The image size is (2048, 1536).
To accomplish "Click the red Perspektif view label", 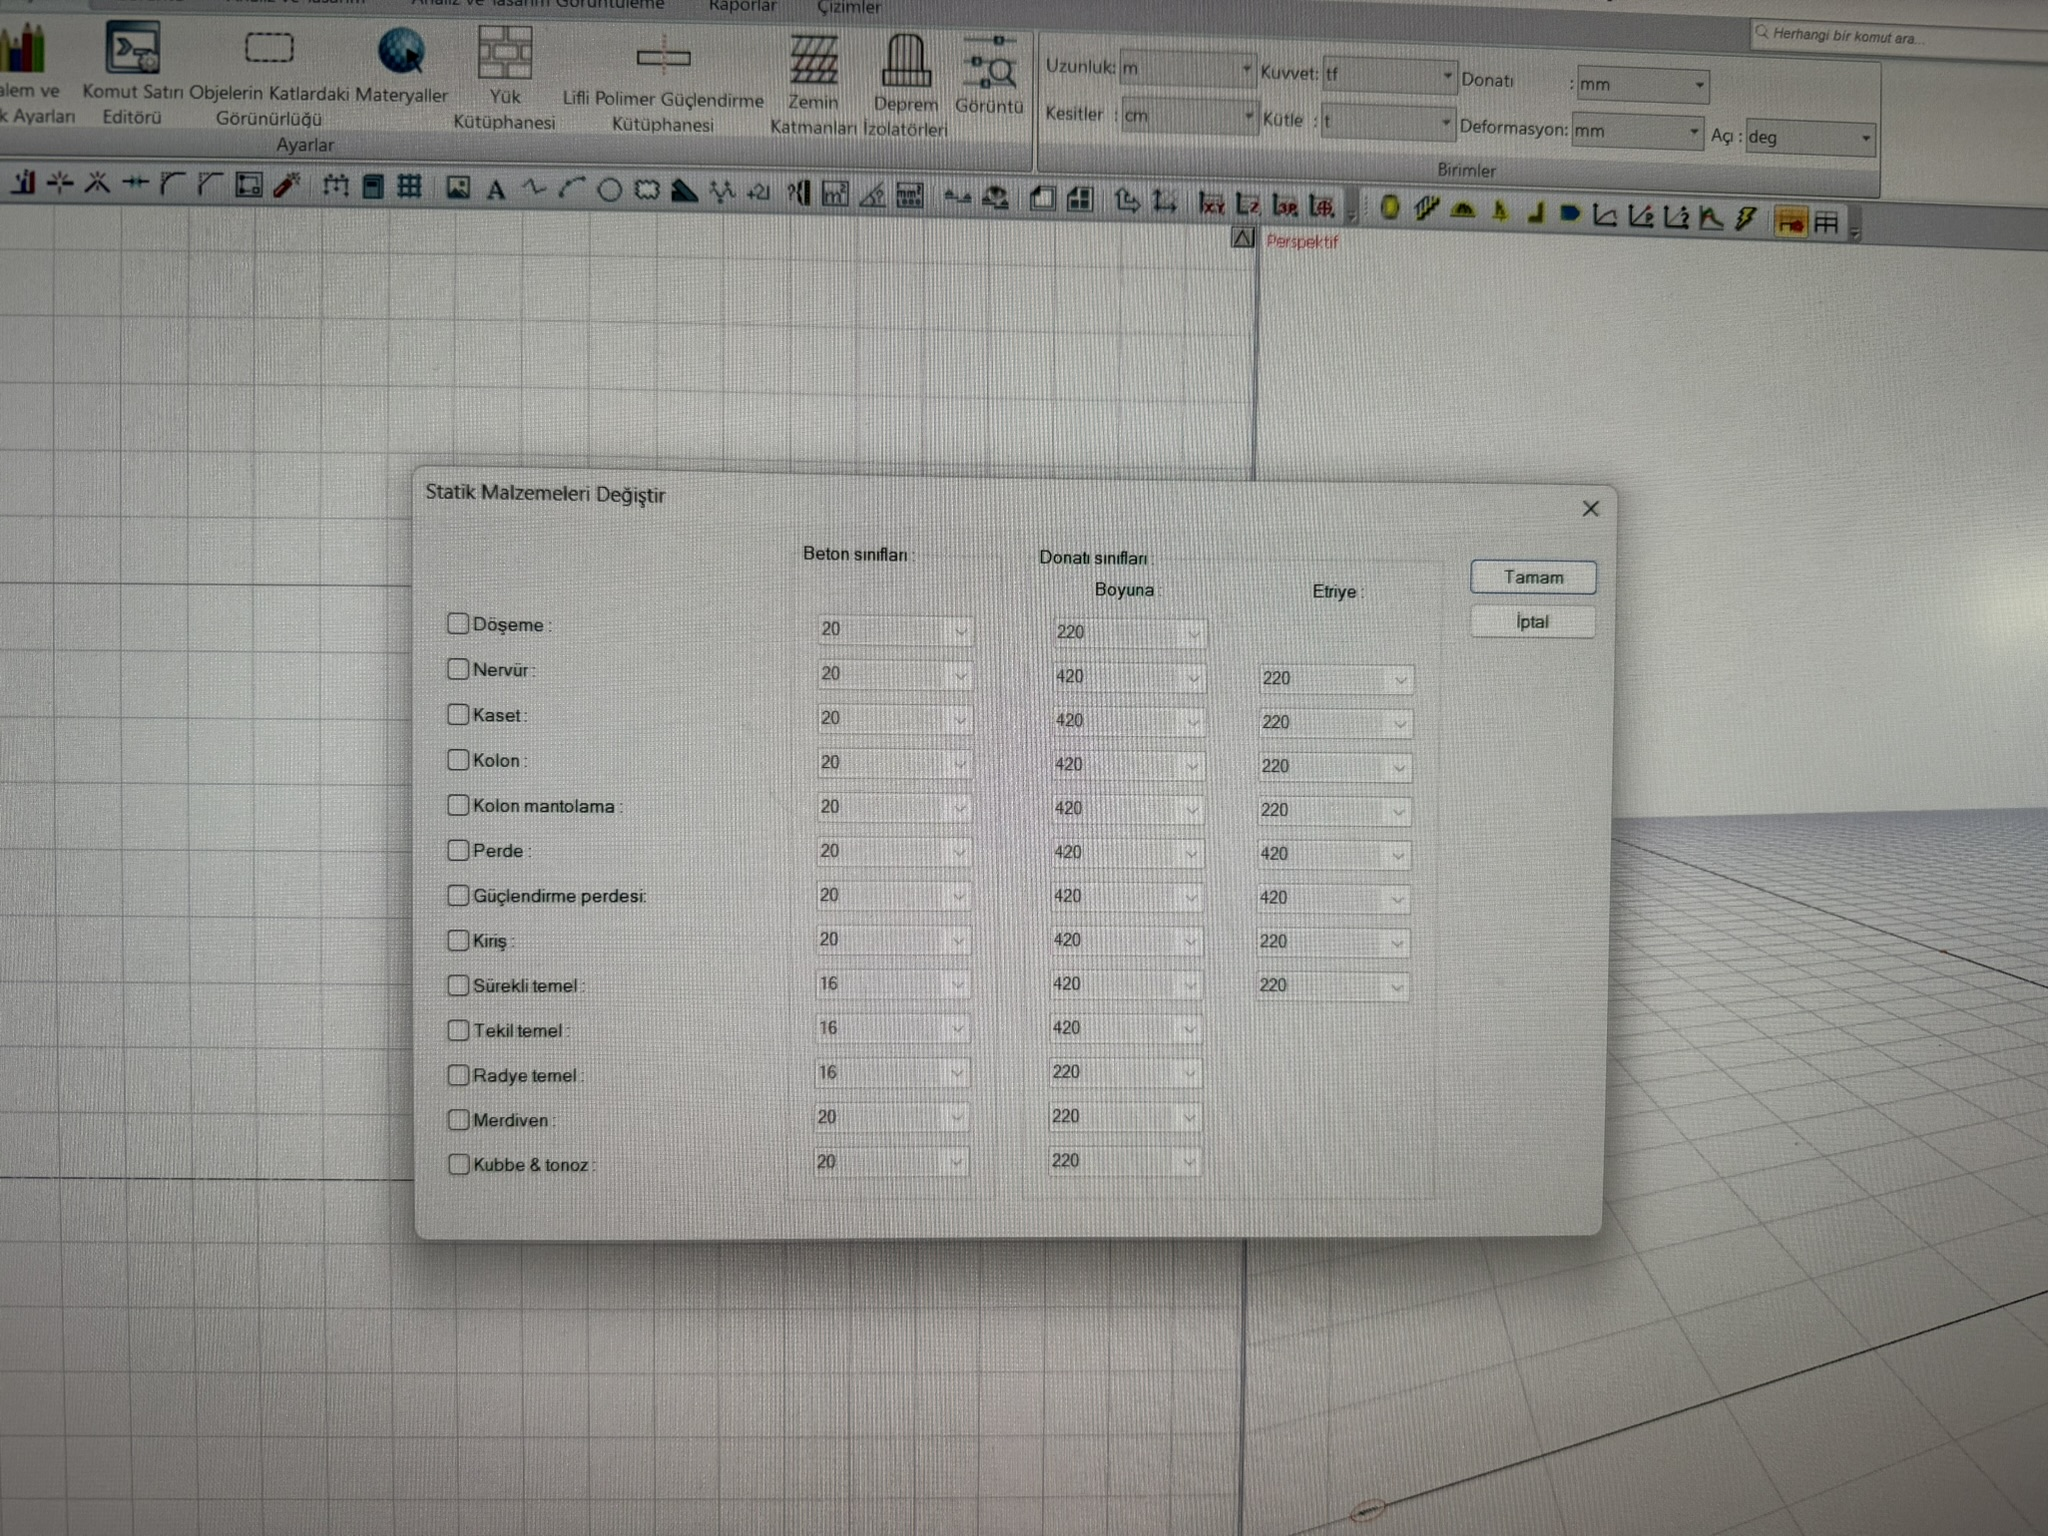I will coord(1301,241).
